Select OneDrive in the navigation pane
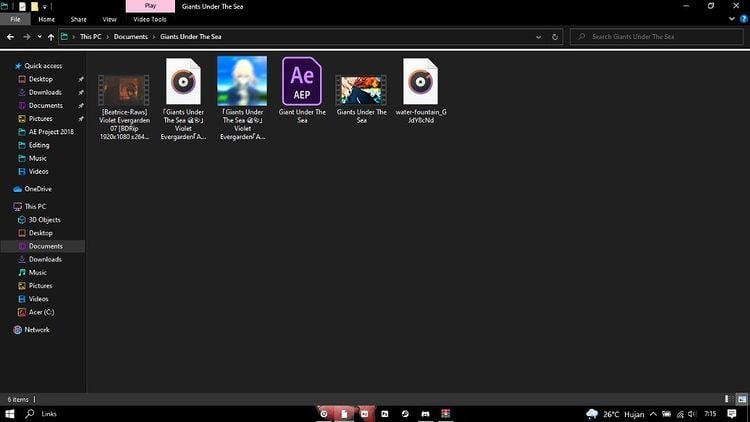The height and width of the screenshot is (422, 750). [x=38, y=189]
